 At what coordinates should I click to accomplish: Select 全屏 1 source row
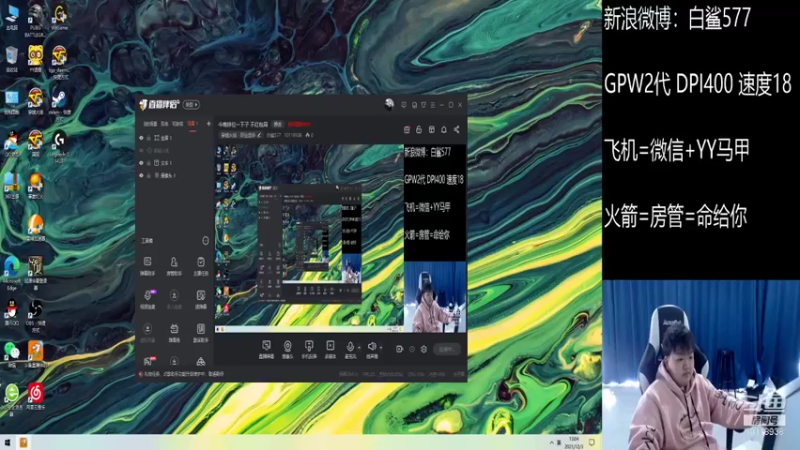(x=173, y=138)
